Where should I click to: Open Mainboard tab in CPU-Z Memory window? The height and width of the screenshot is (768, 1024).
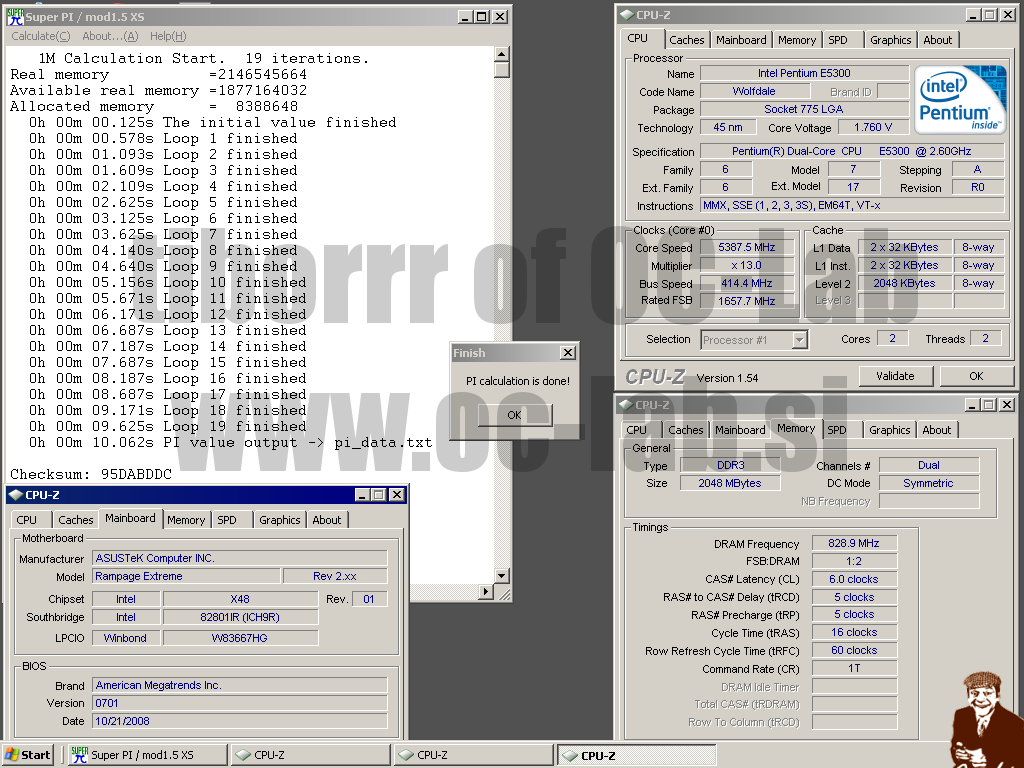click(x=740, y=430)
